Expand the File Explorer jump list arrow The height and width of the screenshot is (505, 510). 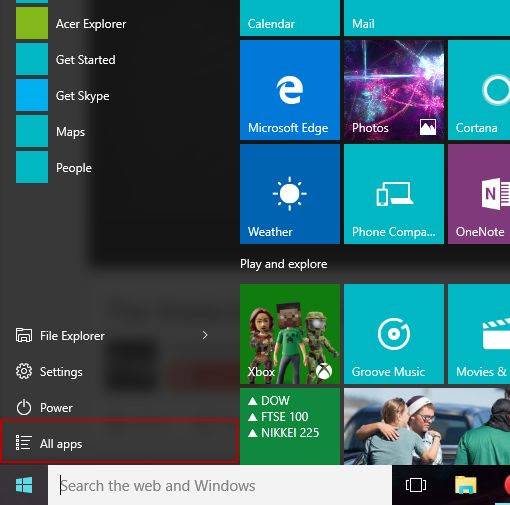(205, 335)
